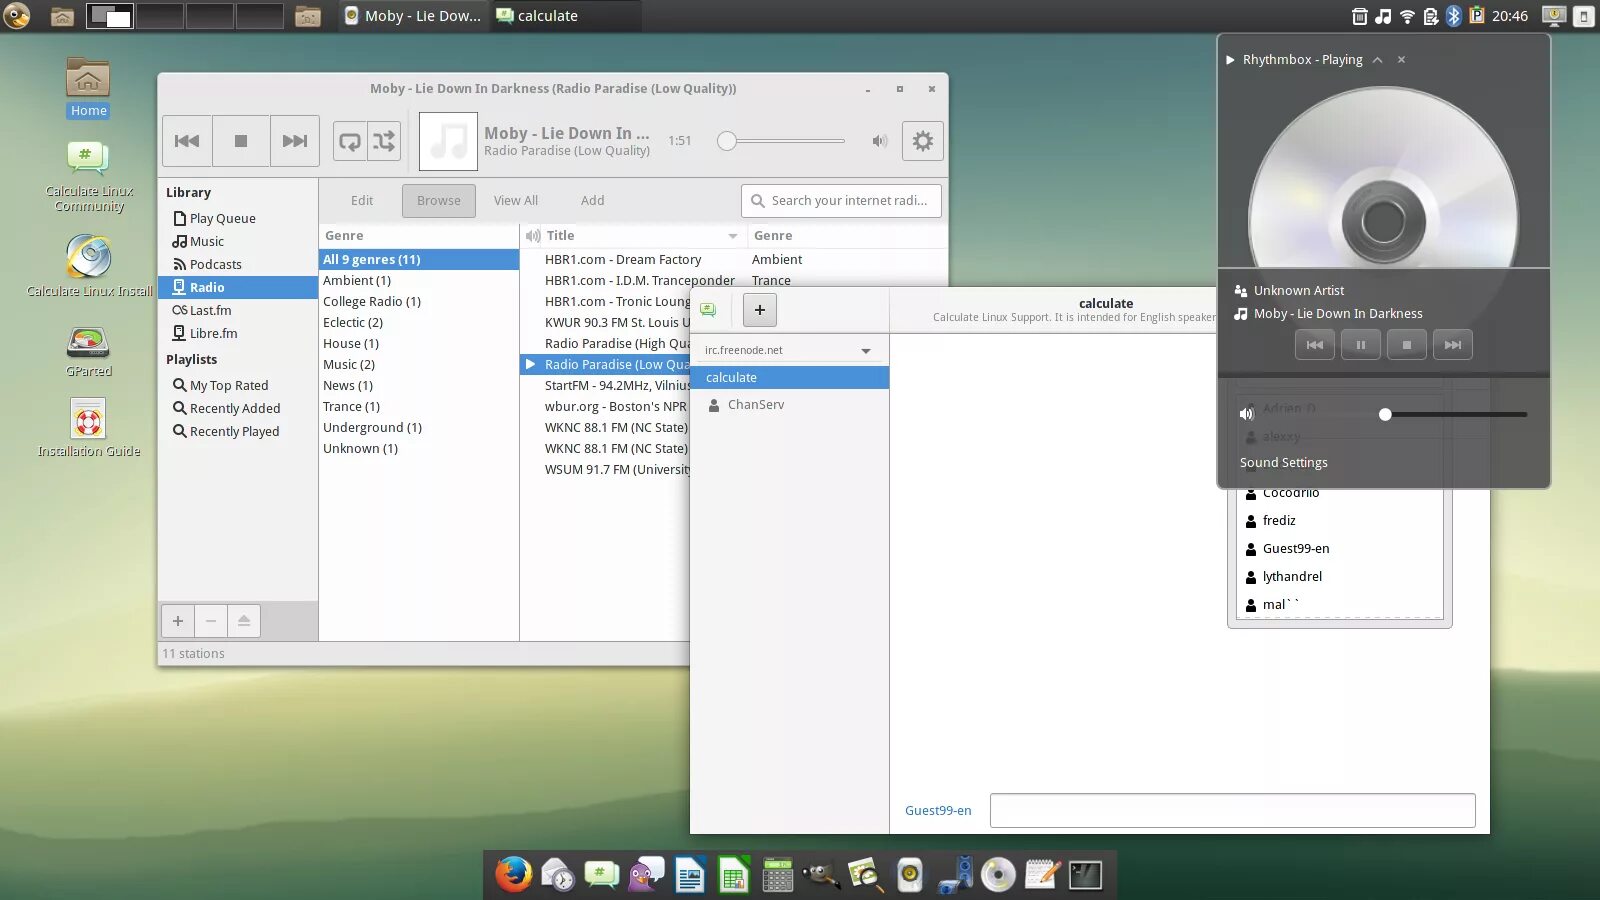Stop playback in Rhythmbox main toolbar
This screenshot has height=900, width=1600.
point(241,141)
